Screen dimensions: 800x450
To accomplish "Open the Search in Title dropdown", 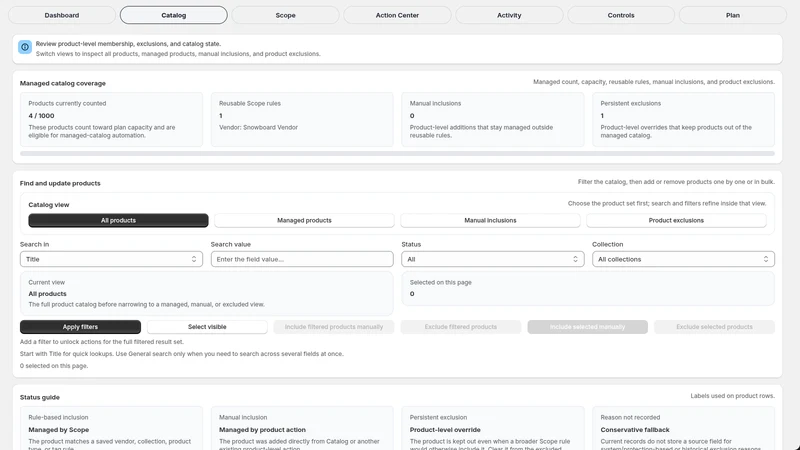I will pyautogui.click(x=111, y=259).
